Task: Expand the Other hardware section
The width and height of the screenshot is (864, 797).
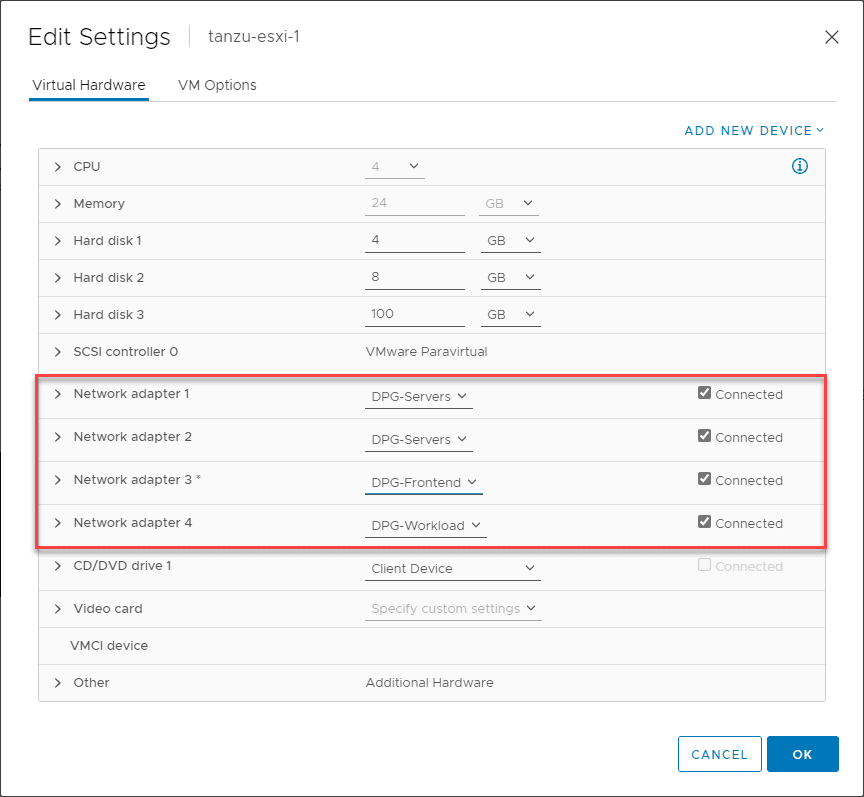Action: pos(58,683)
